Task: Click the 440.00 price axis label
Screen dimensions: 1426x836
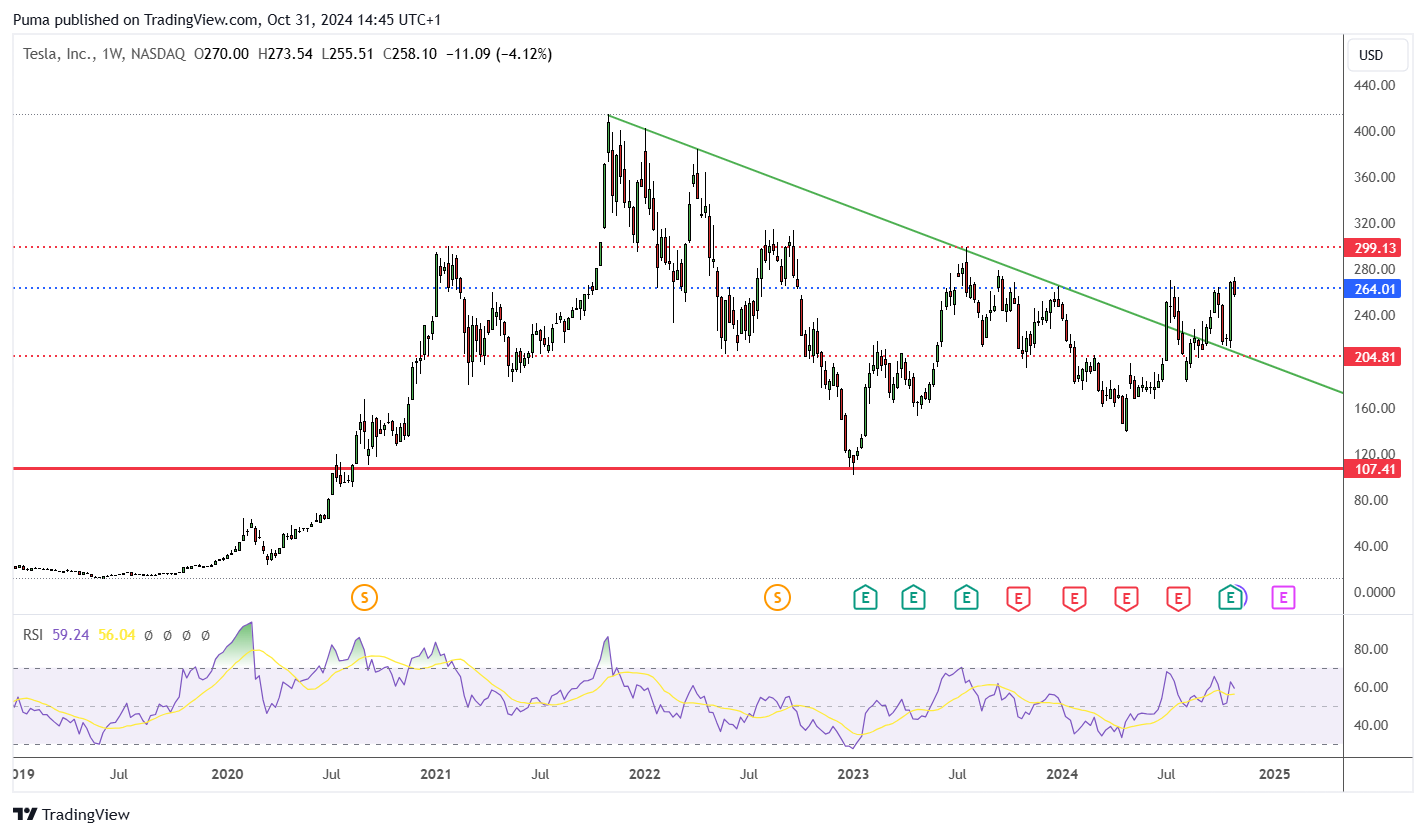Action: (1375, 85)
